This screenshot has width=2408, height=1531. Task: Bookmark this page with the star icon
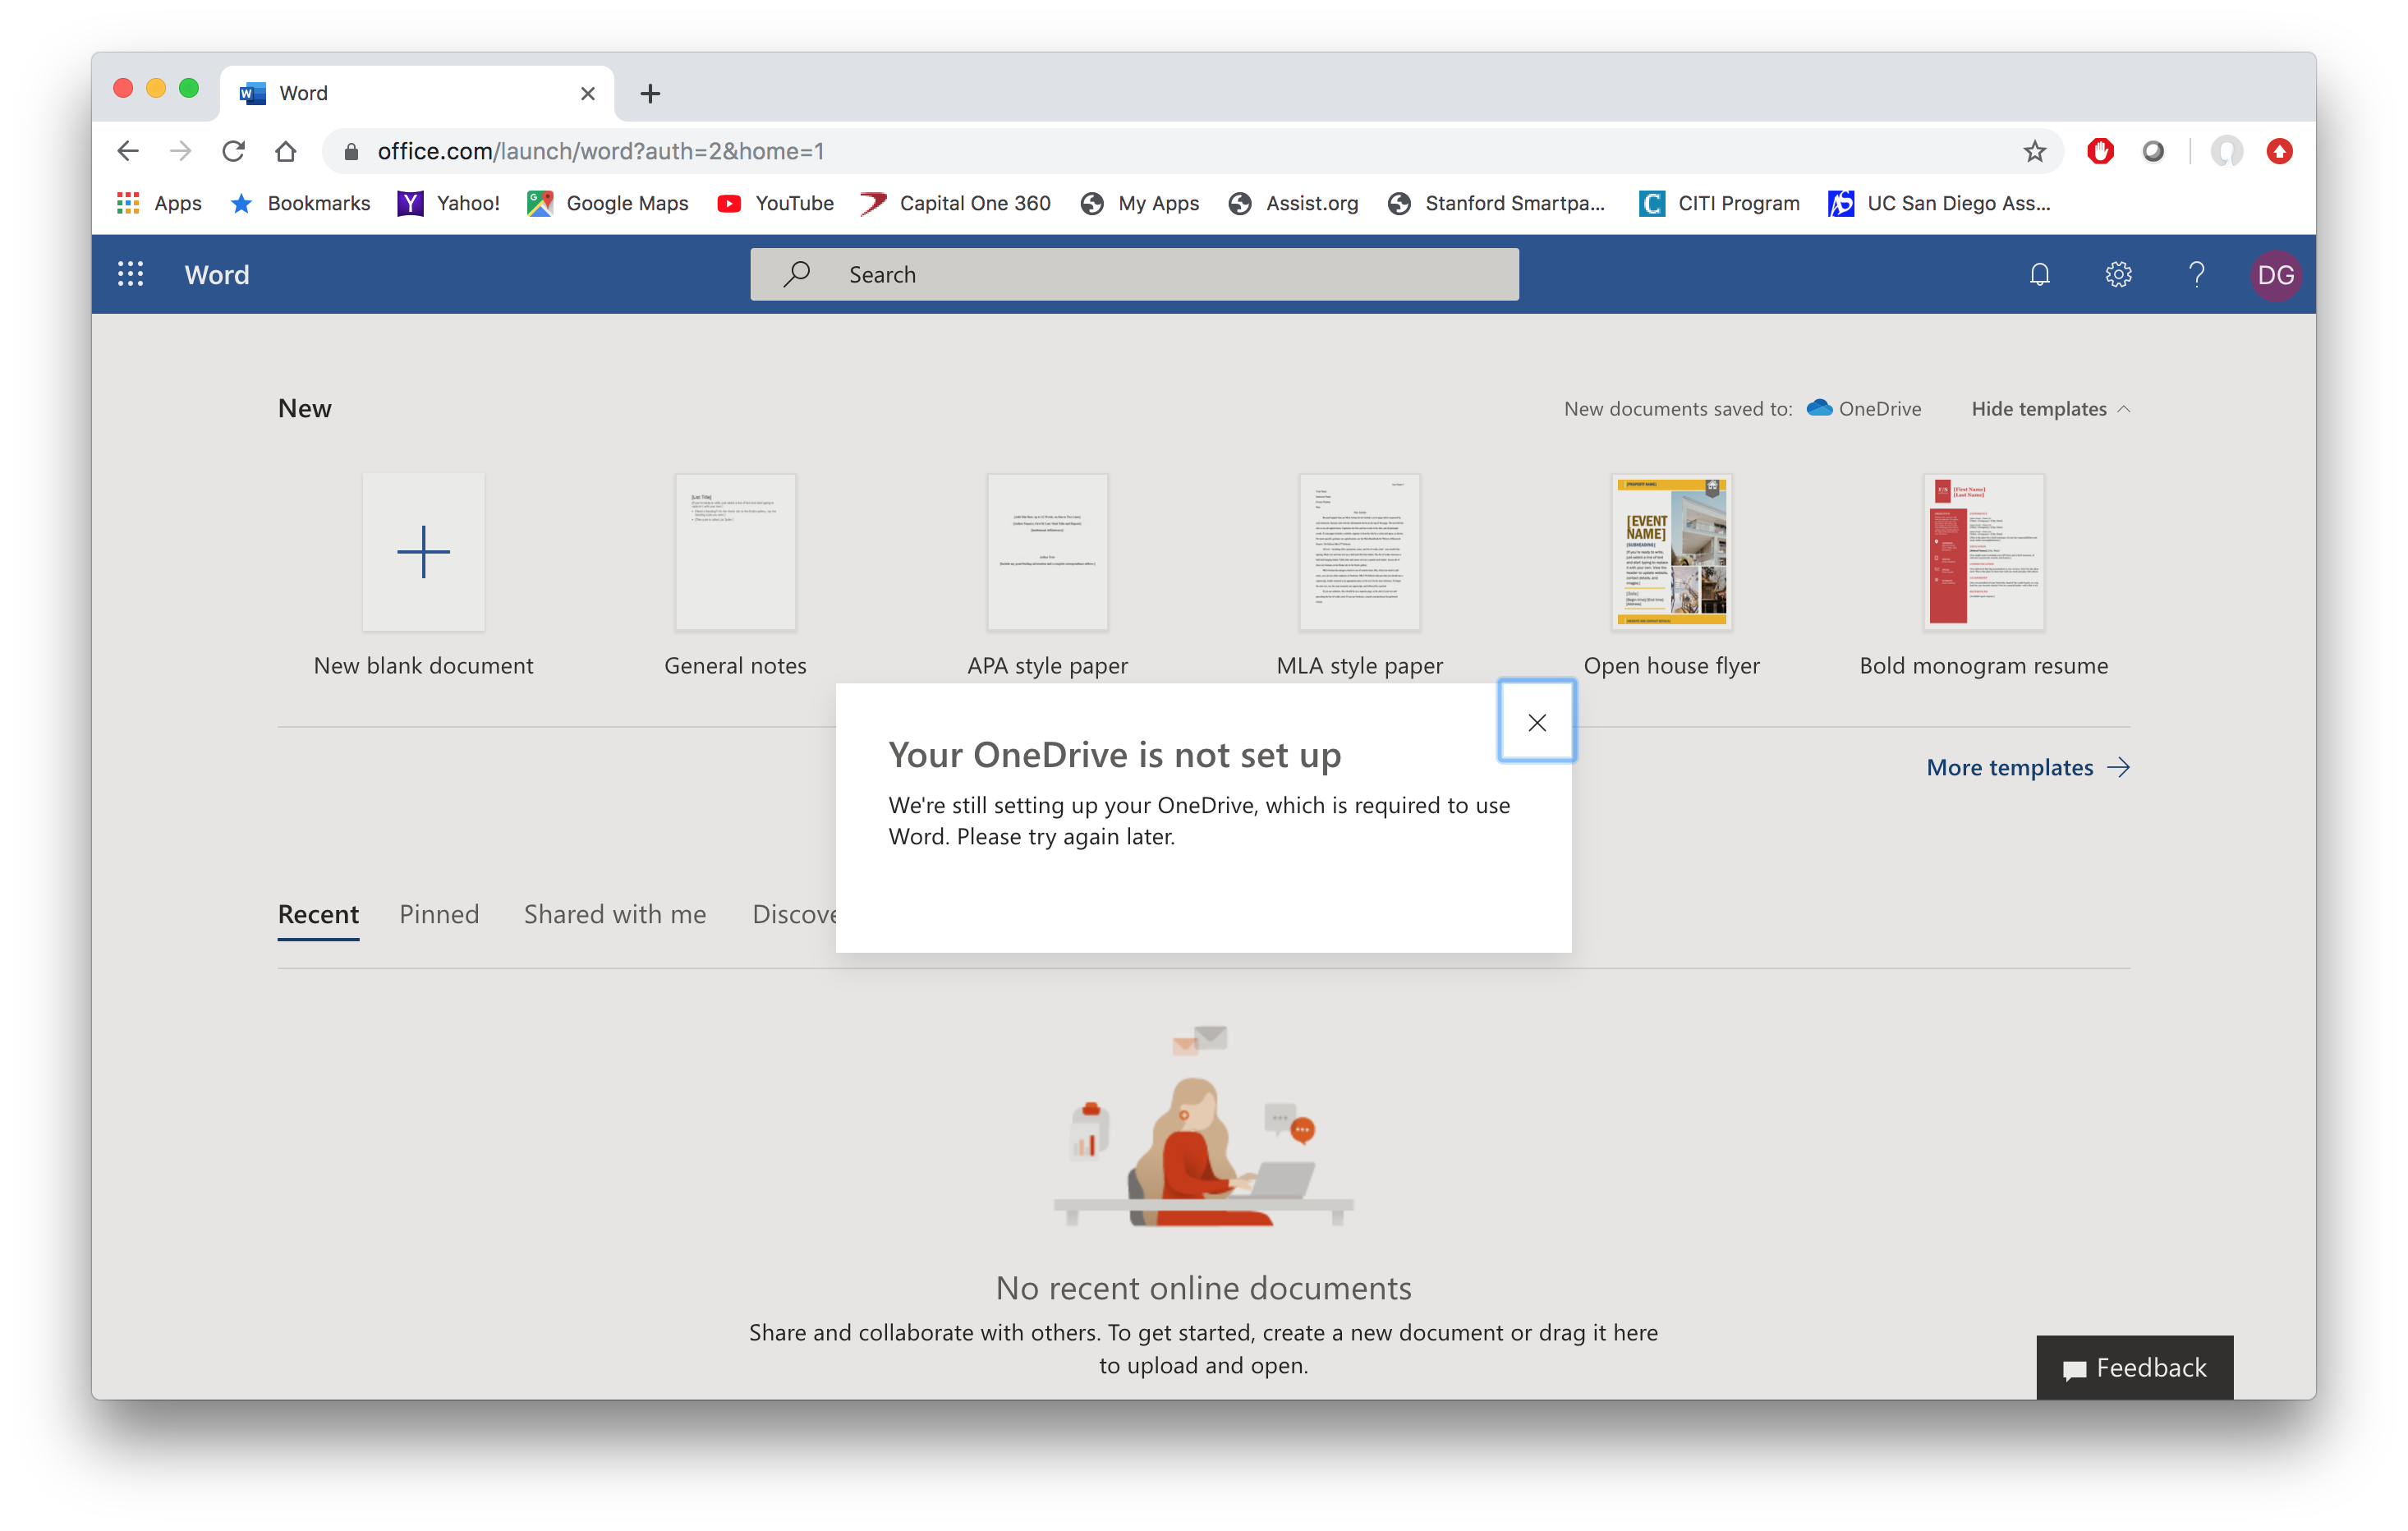(x=2034, y=151)
